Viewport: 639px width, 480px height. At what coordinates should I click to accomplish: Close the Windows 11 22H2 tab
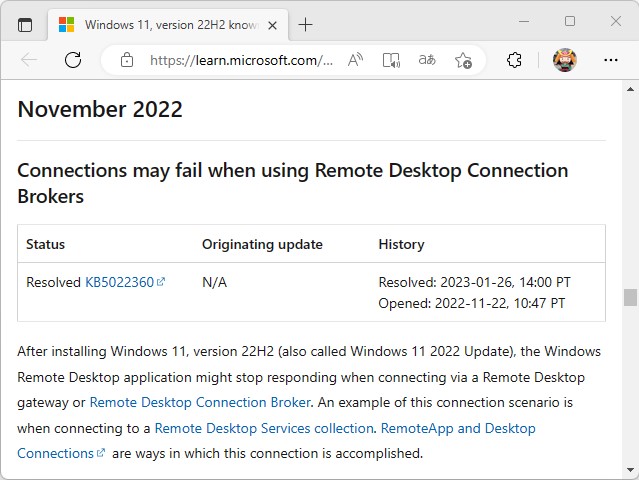click(270, 24)
